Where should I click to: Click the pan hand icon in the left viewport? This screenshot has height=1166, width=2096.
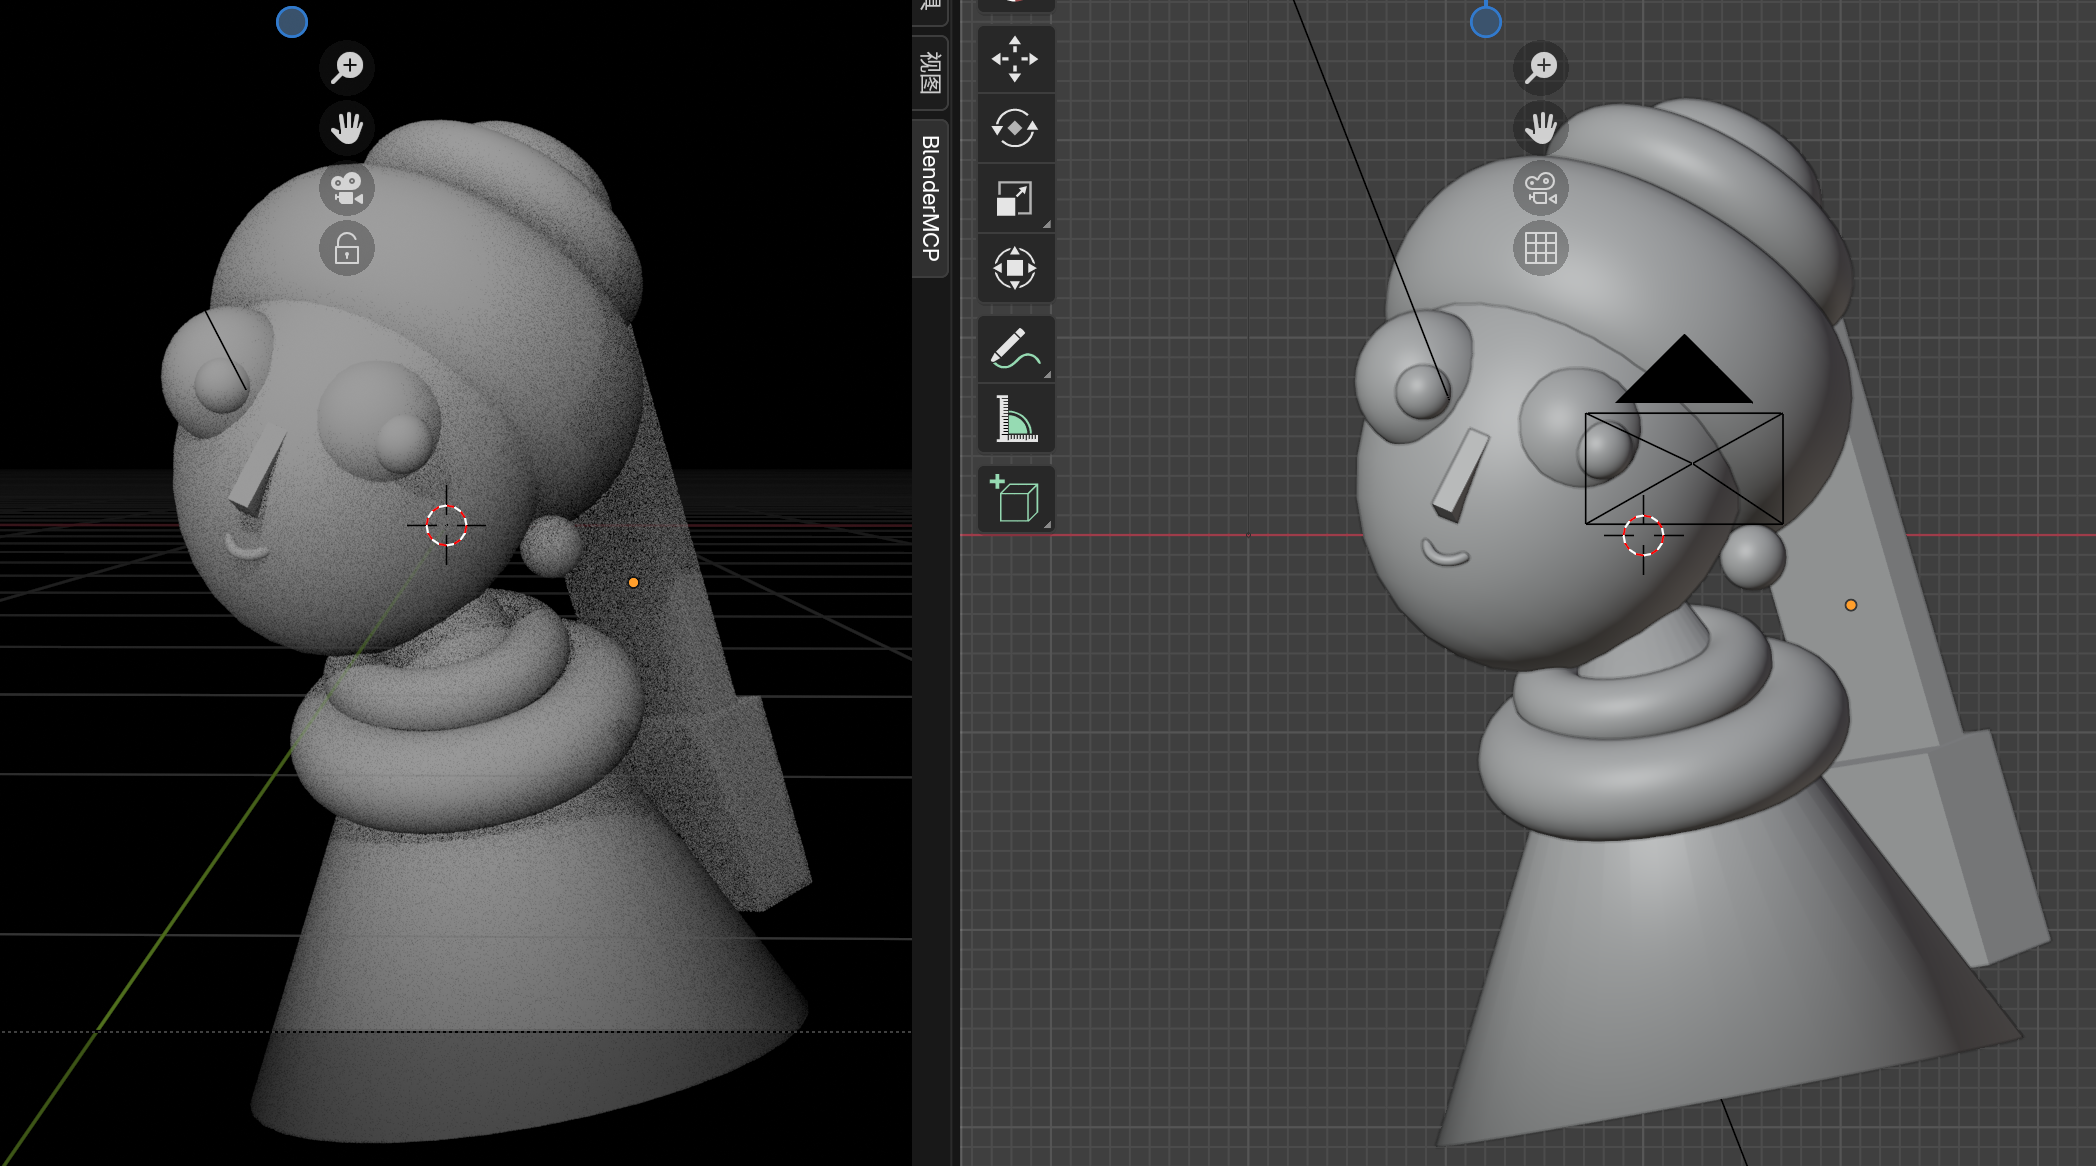pos(347,128)
